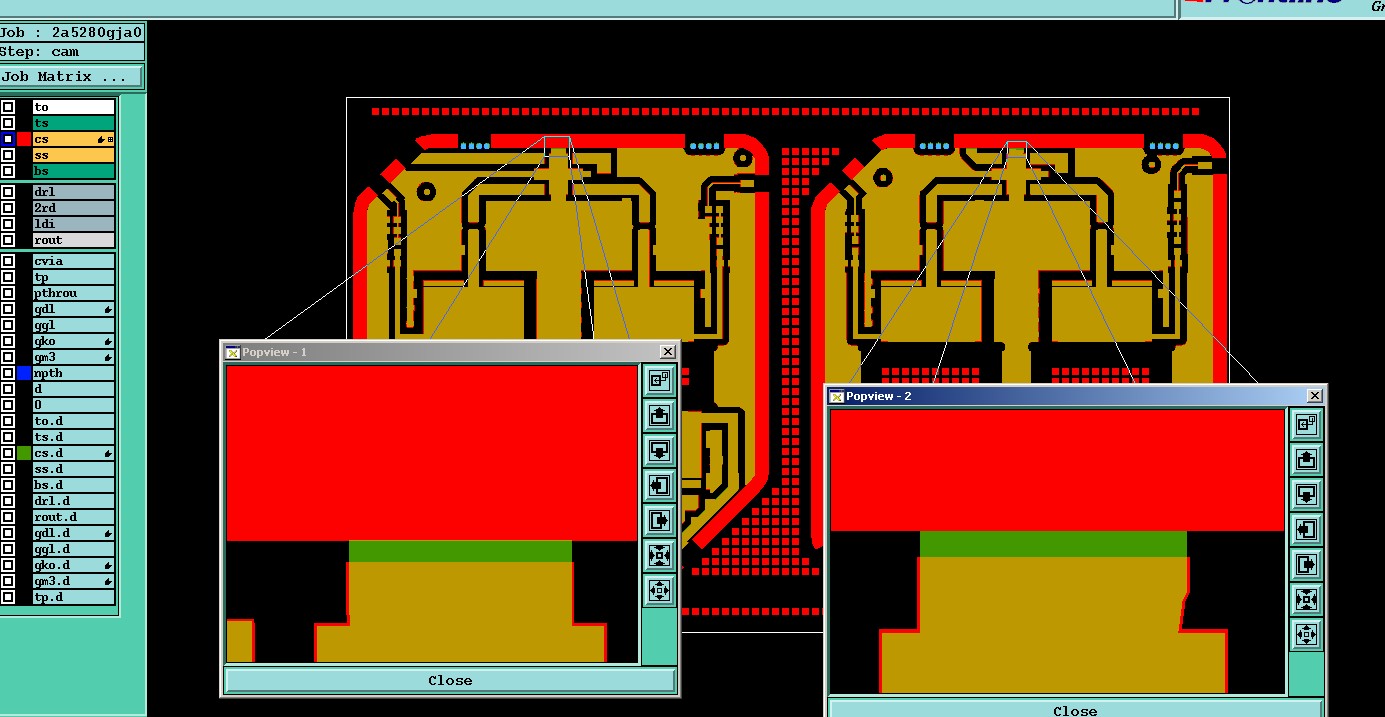The height and width of the screenshot is (717, 1385).
Task: Select layer row gm3.d
Action: tap(74, 581)
